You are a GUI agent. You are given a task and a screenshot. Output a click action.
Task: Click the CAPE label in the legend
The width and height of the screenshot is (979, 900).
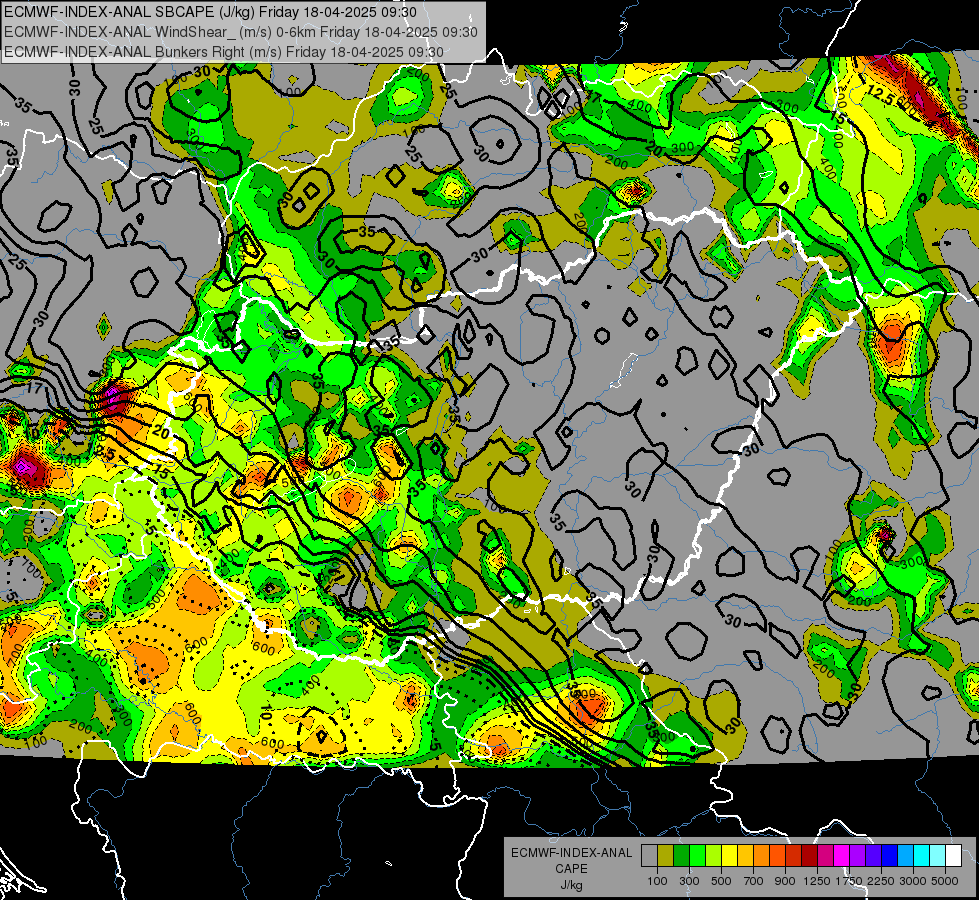click(571, 869)
